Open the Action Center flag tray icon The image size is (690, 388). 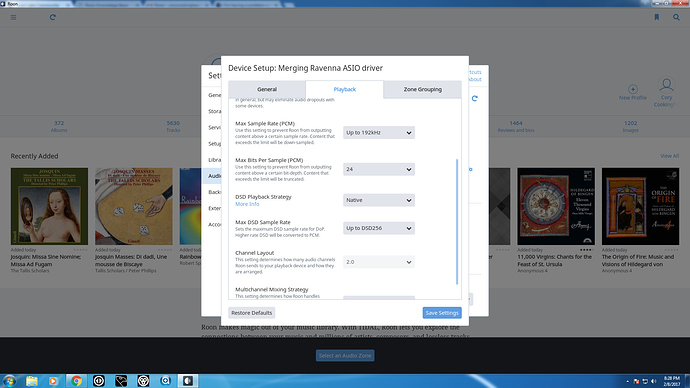point(636,381)
